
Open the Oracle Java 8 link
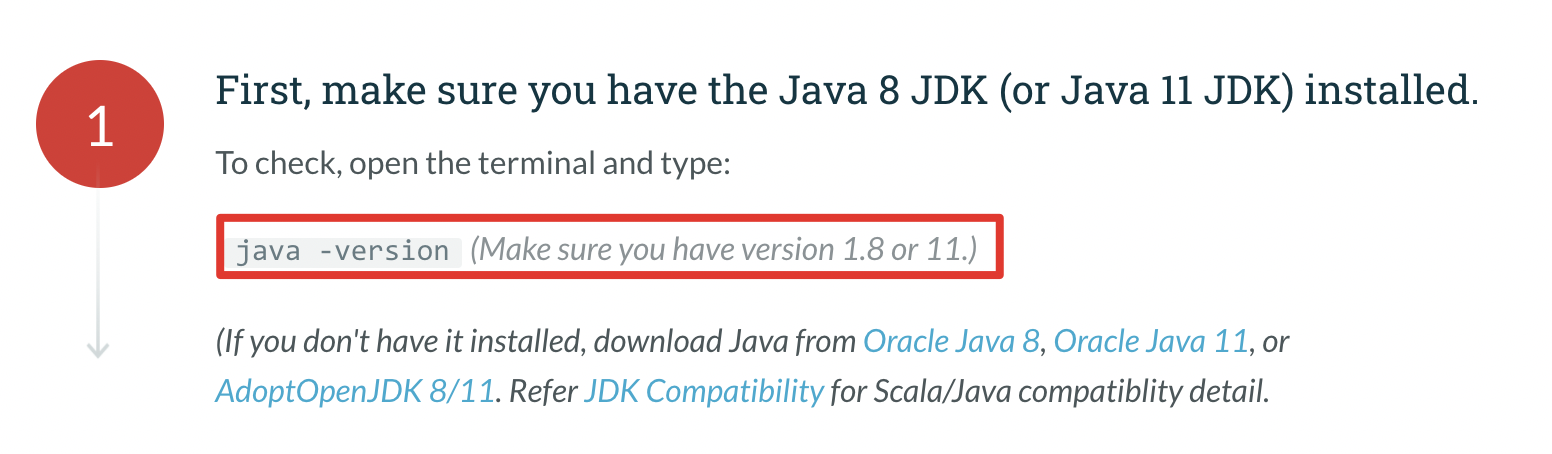952,342
